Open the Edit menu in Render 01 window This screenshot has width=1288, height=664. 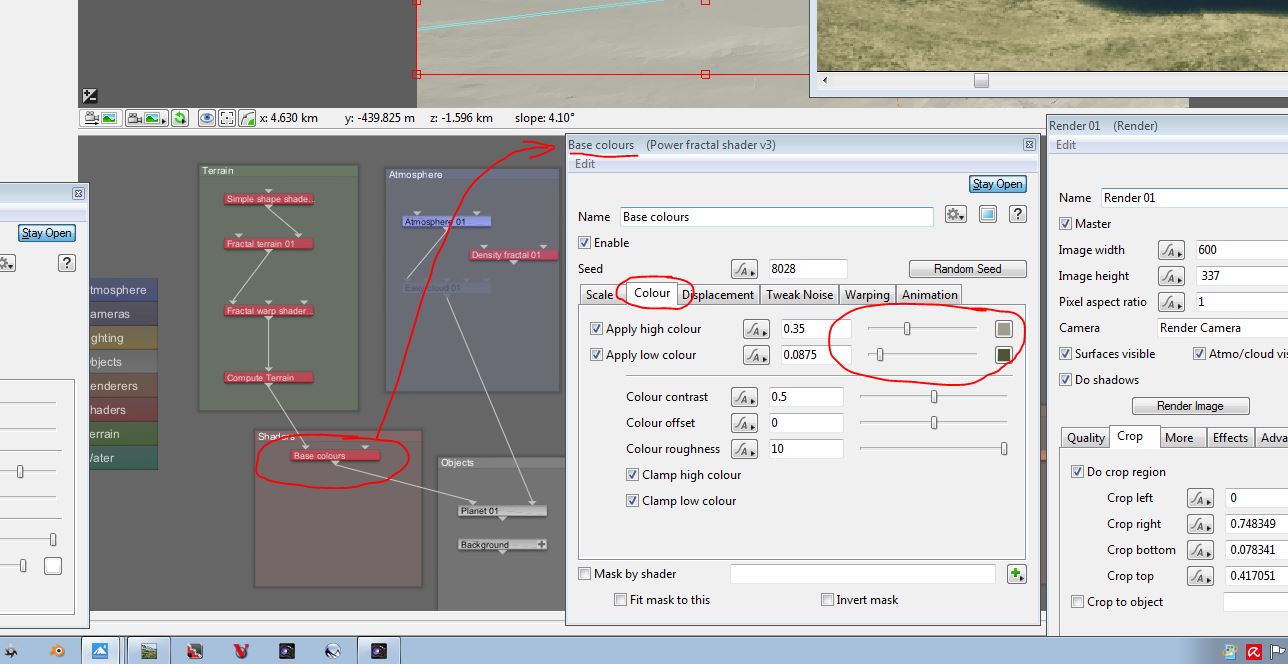coord(1066,145)
